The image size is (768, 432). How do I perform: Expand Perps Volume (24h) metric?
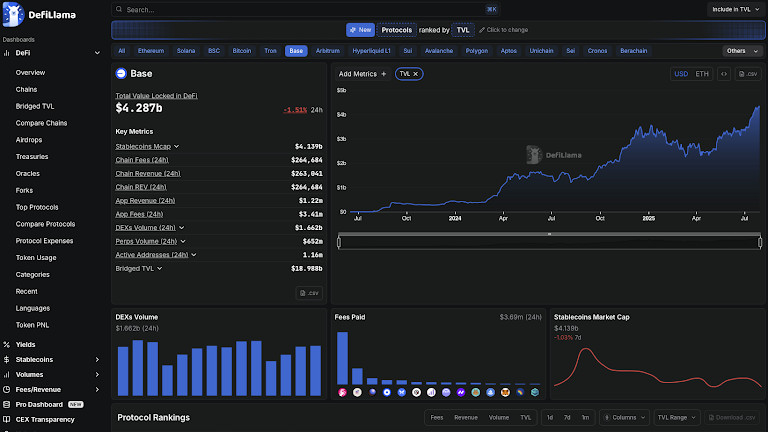point(183,241)
